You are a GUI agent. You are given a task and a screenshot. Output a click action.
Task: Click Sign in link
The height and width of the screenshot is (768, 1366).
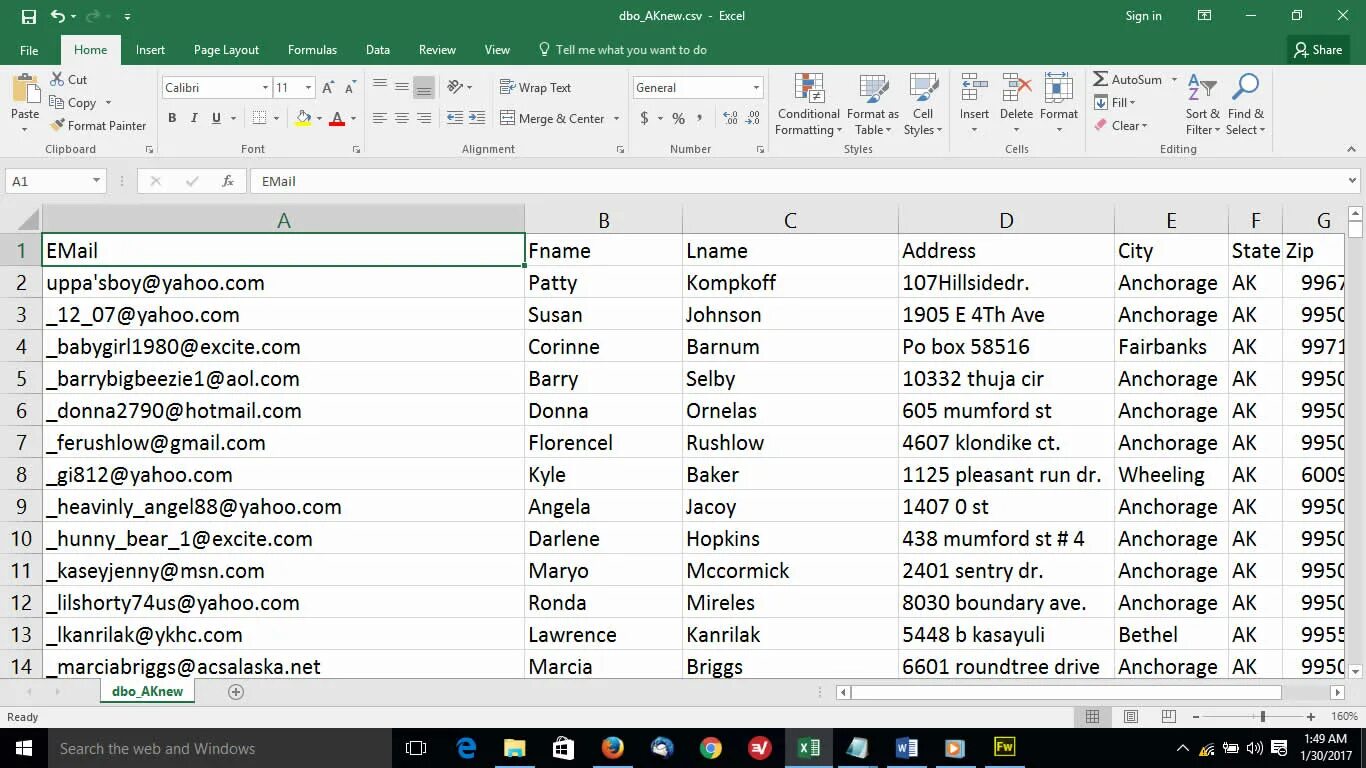tap(1143, 16)
